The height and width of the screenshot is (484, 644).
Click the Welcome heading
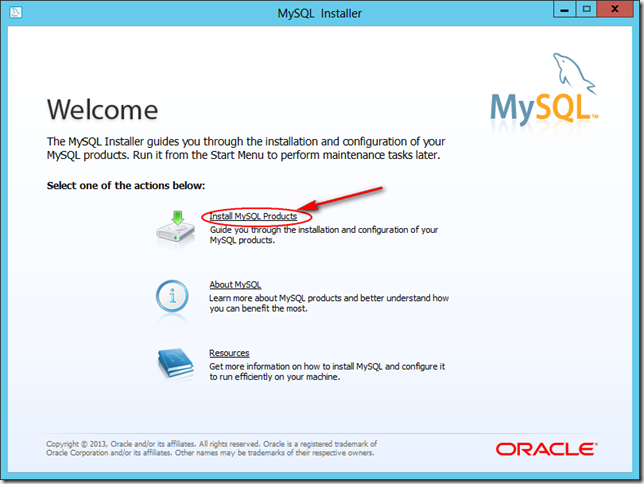102,110
